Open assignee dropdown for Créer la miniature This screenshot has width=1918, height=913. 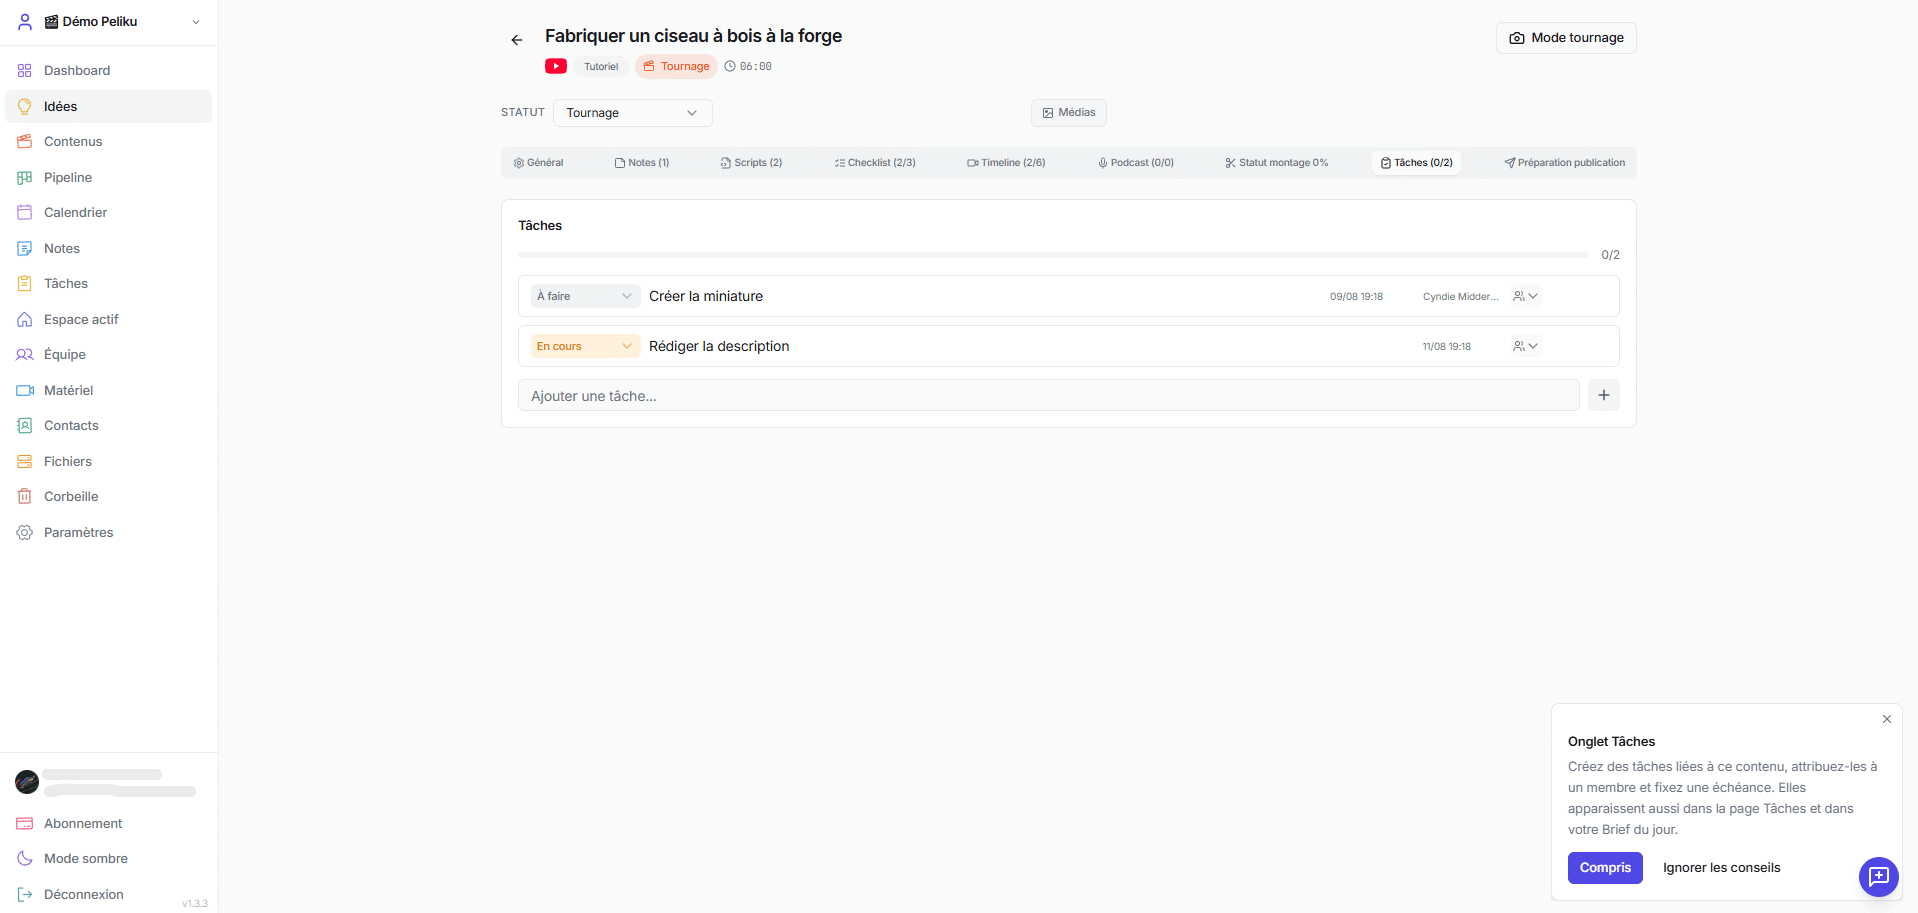pos(1526,296)
